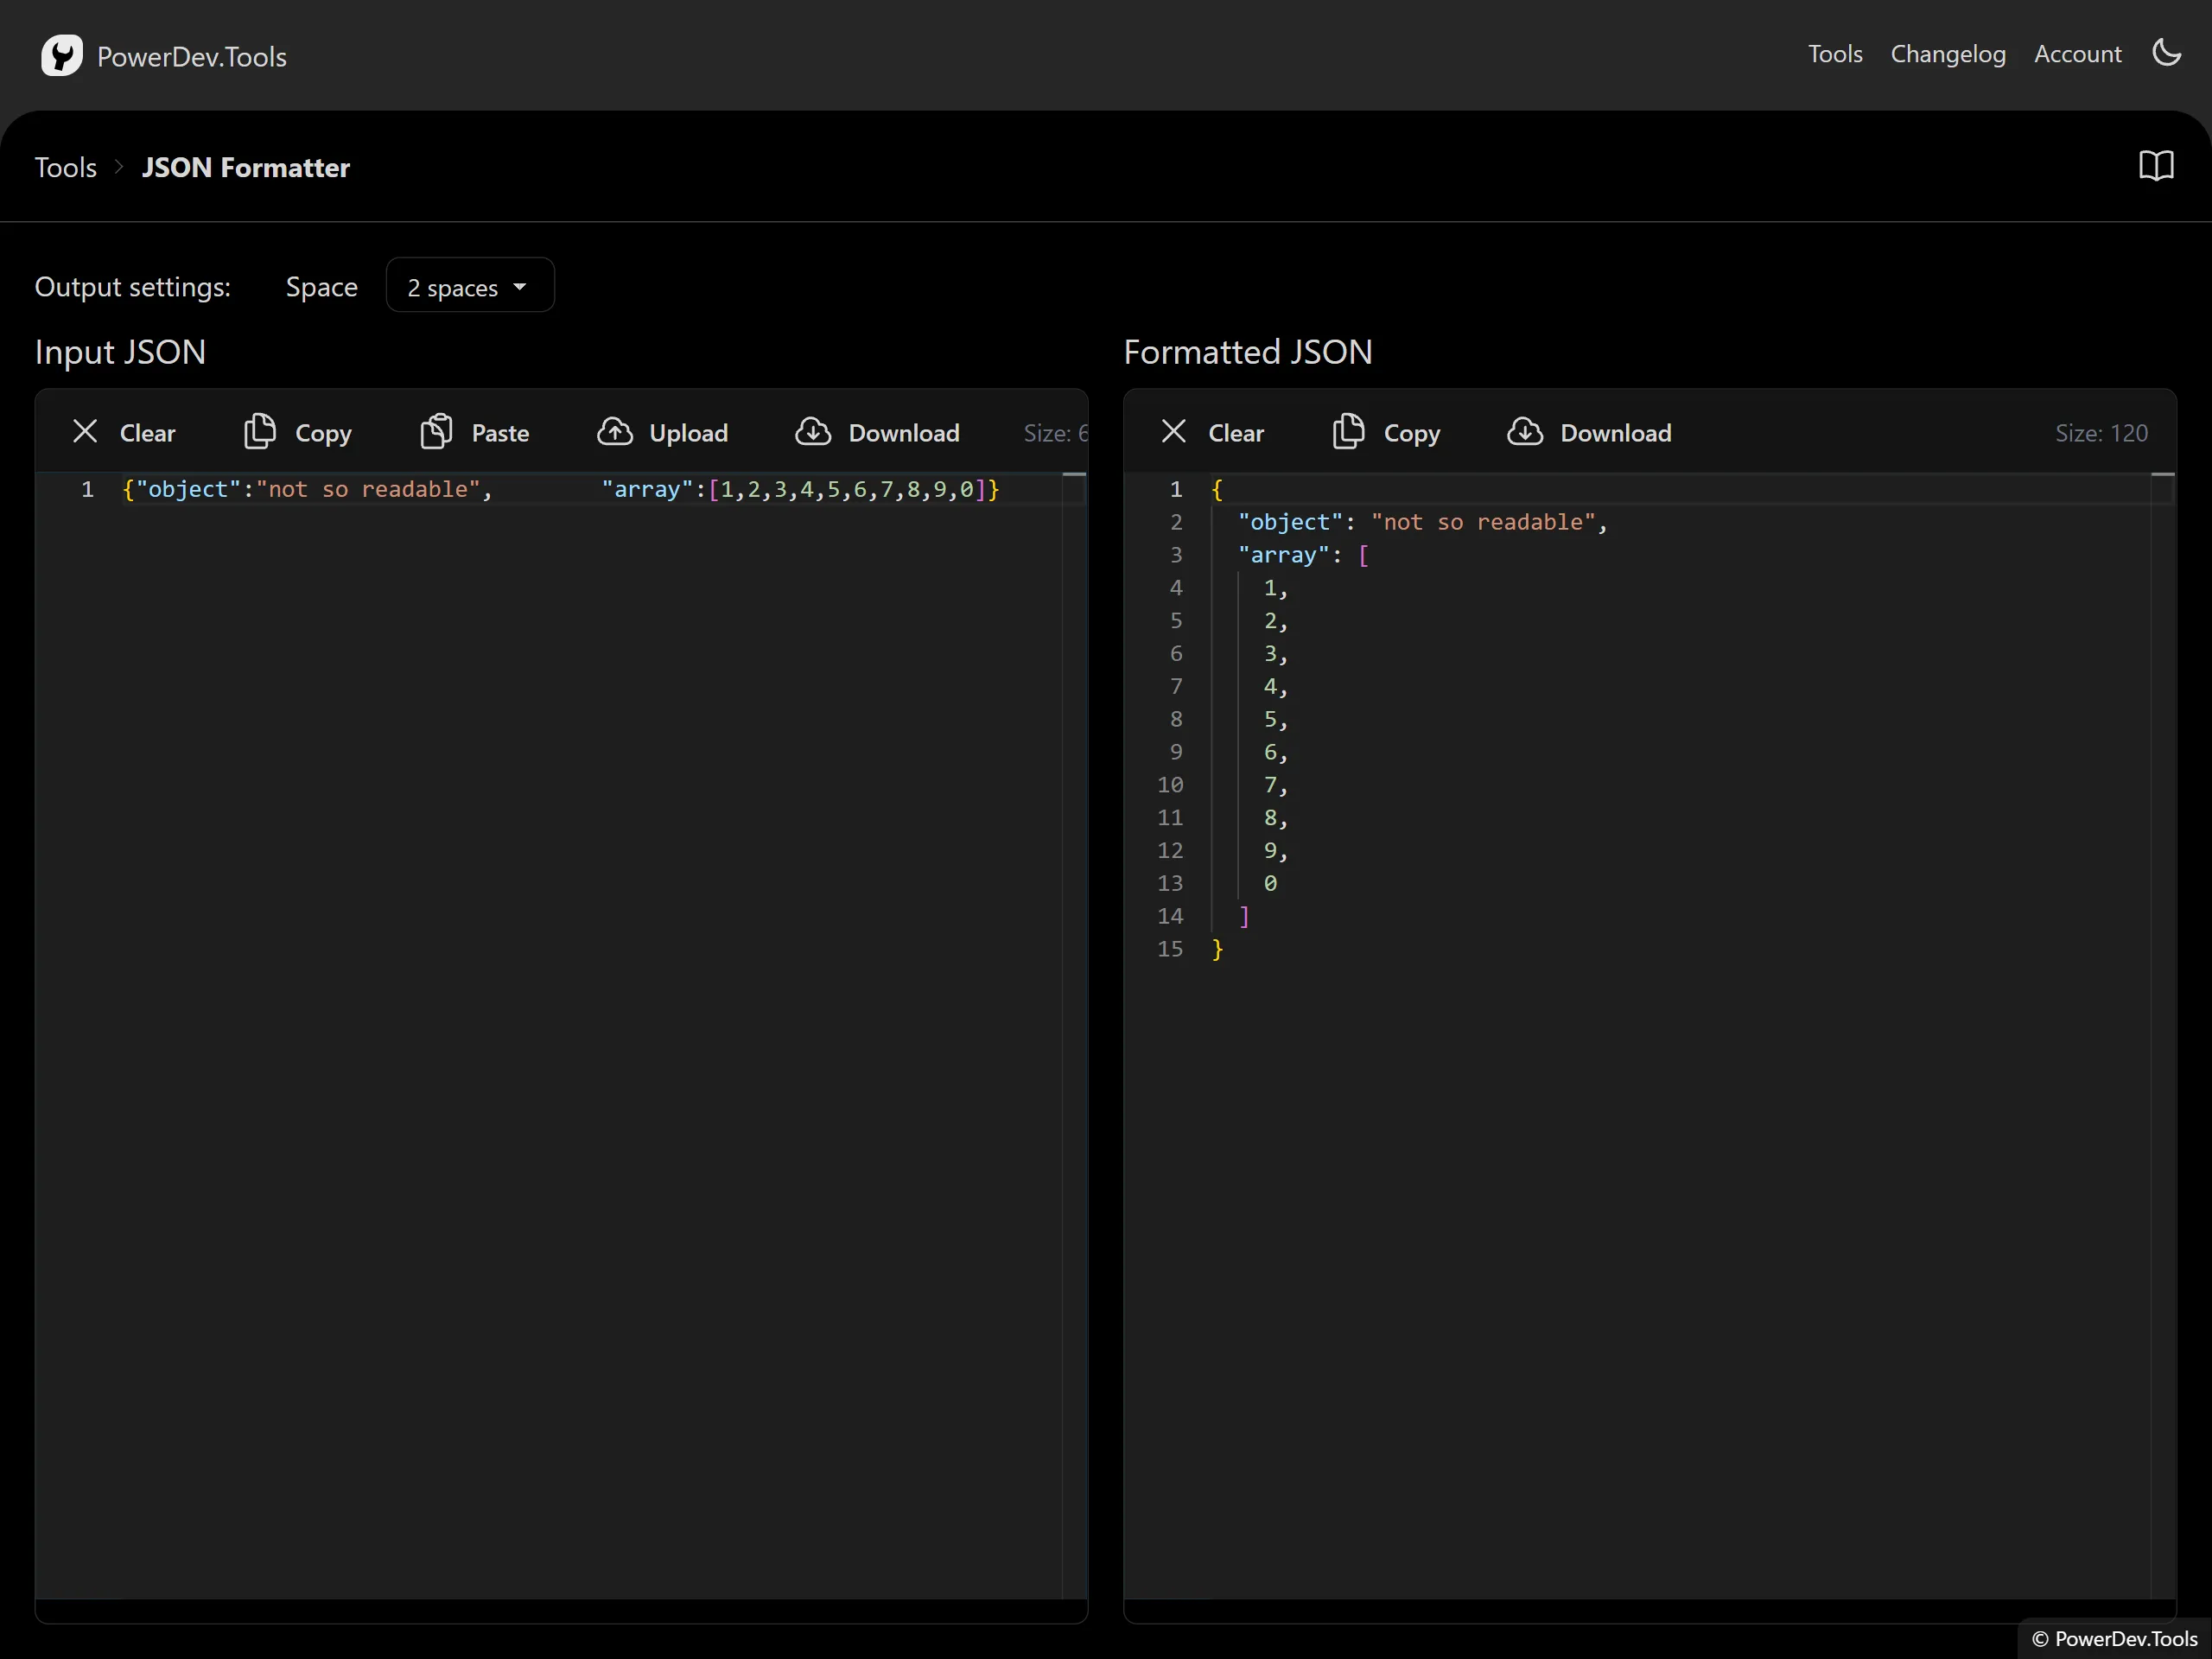Open the 2 spaces indentation dropdown

tap(469, 286)
